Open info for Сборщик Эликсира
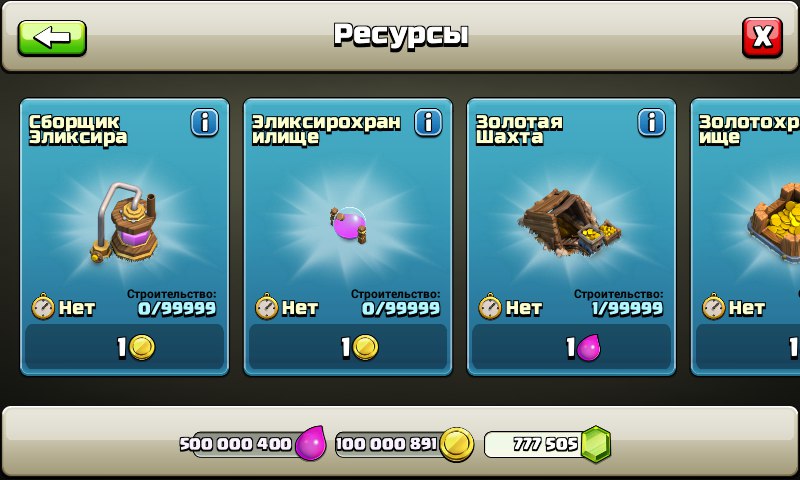 [205, 122]
